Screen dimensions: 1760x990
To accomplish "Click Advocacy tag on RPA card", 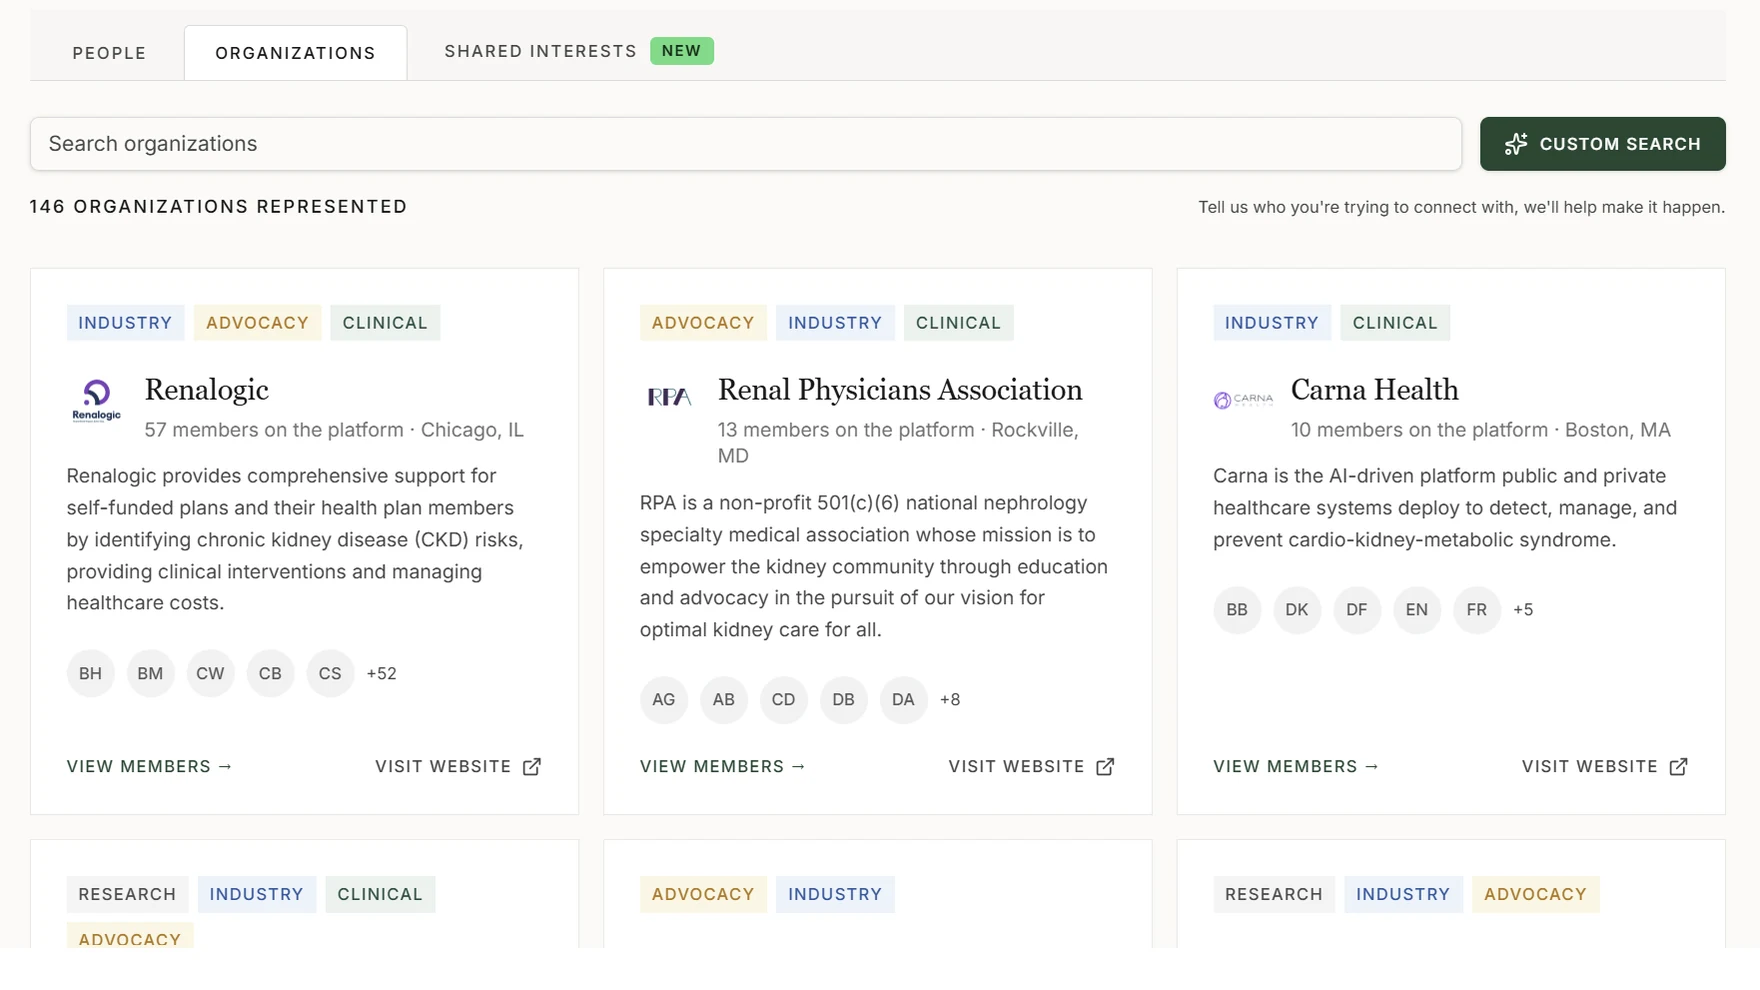I will pyautogui.click(x=703, y=323).
